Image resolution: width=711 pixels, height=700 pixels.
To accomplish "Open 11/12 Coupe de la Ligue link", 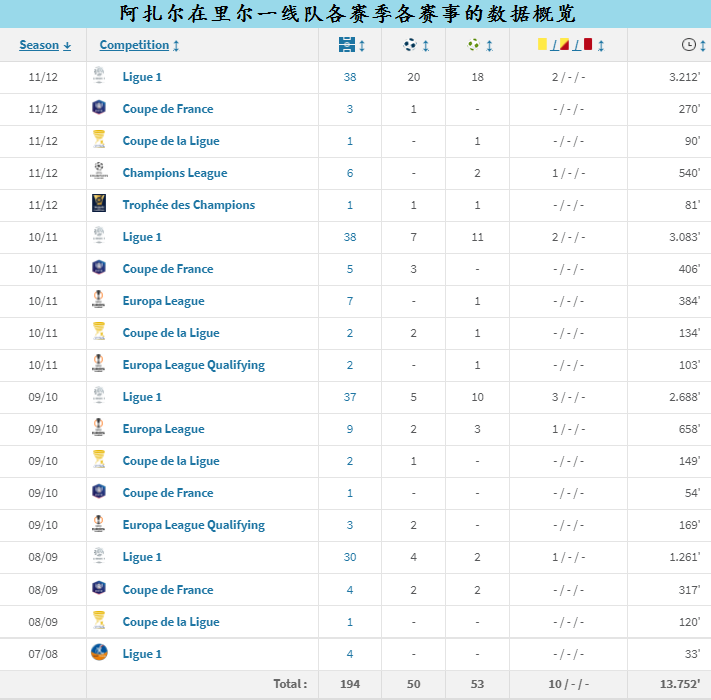I will point(171,141).
